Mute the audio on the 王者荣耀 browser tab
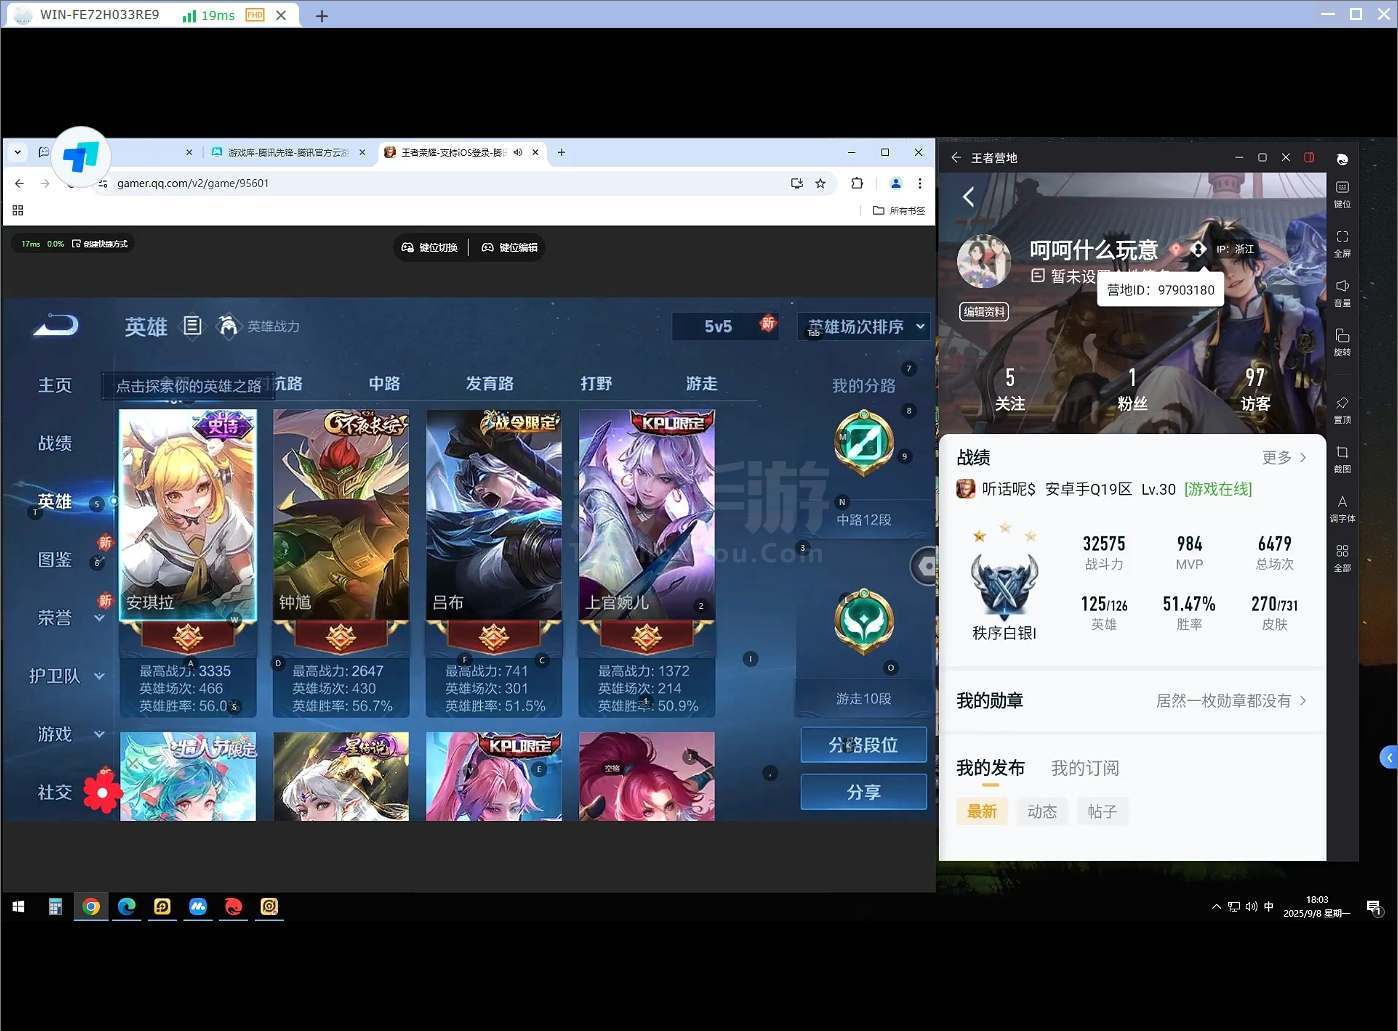This screenshot has width=1398, height=1031. (518, 153)
